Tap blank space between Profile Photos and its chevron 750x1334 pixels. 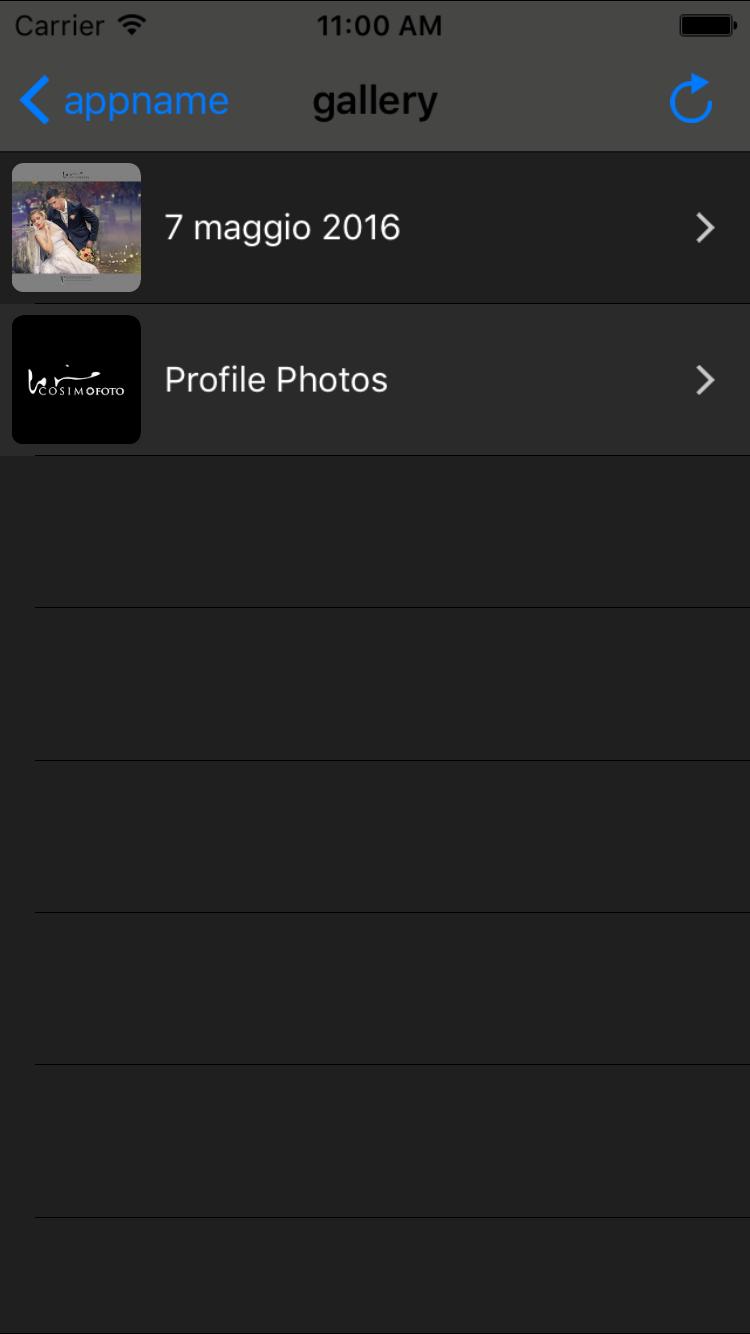tap(541, 380)
